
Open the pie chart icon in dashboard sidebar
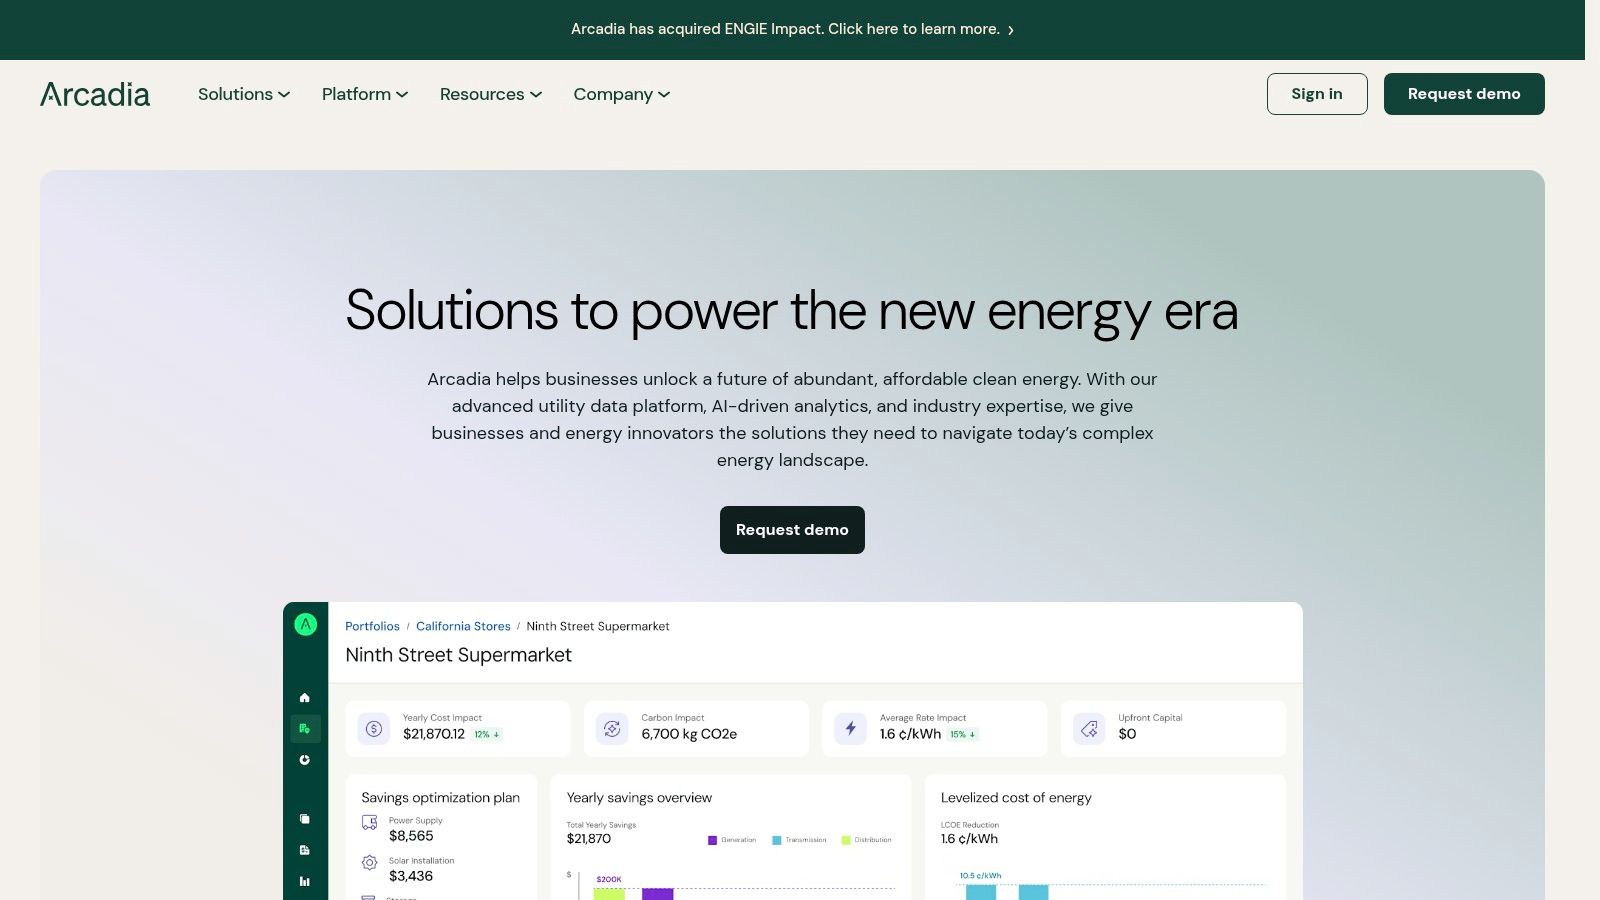coord(305,760)
